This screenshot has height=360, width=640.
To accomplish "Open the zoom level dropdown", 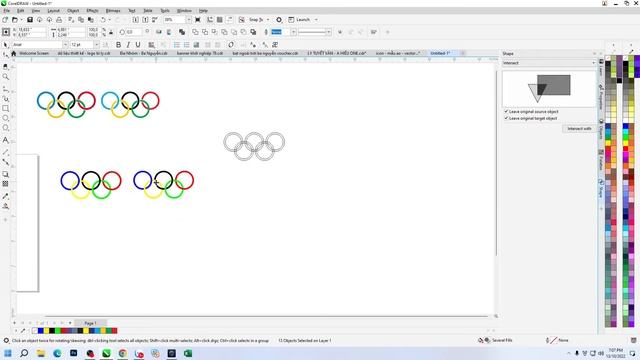I will 188,20.
